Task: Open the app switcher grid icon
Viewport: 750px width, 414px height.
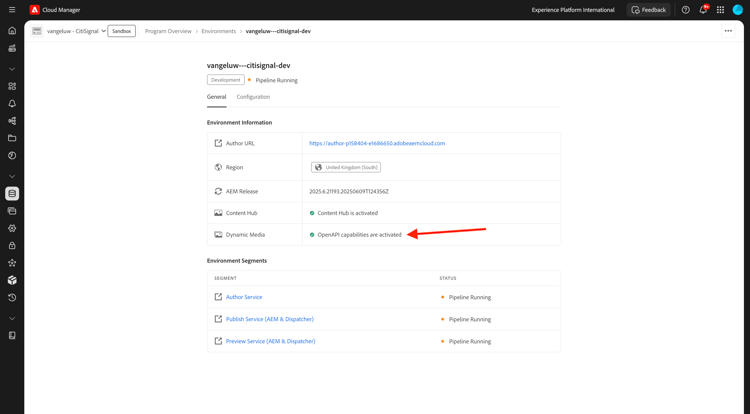Action: click(x=720, y=10)
